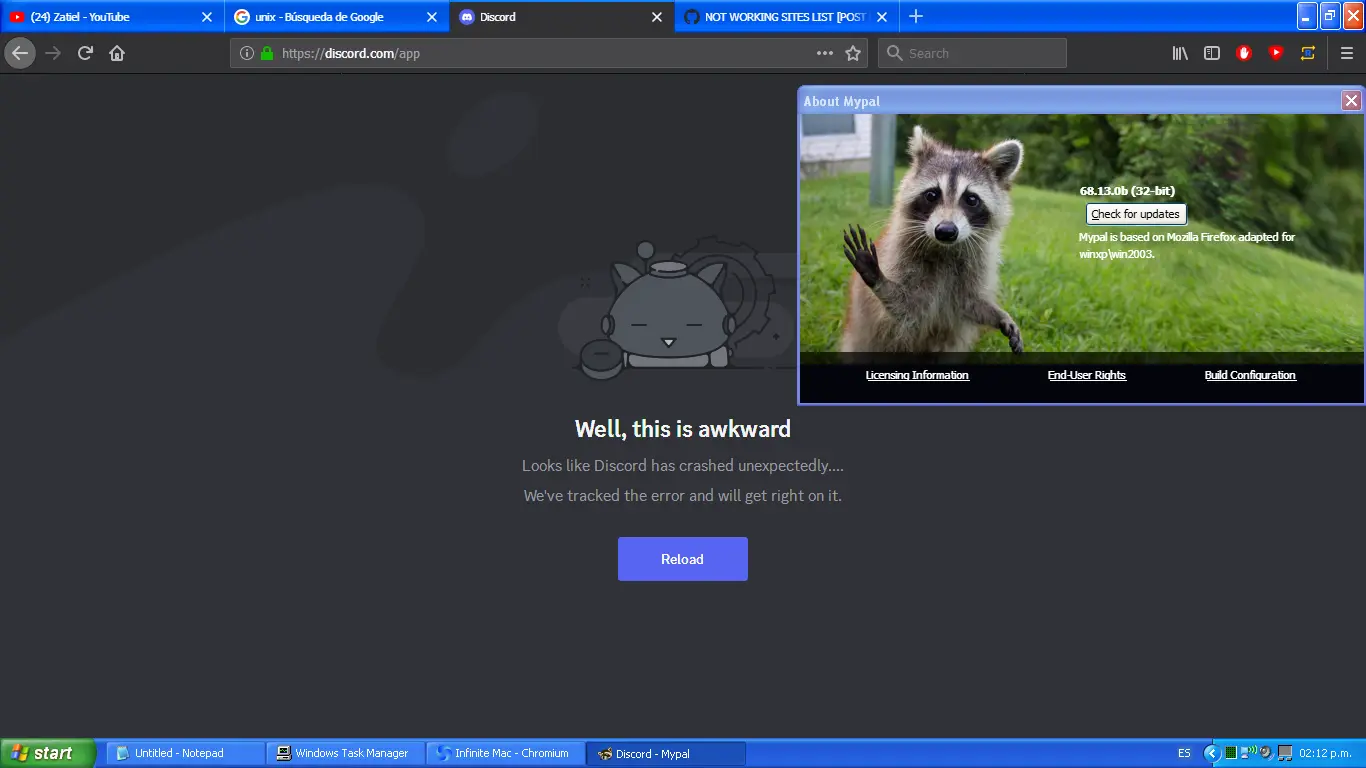Open the red hand adblock extension

[x=1244, y=53]
